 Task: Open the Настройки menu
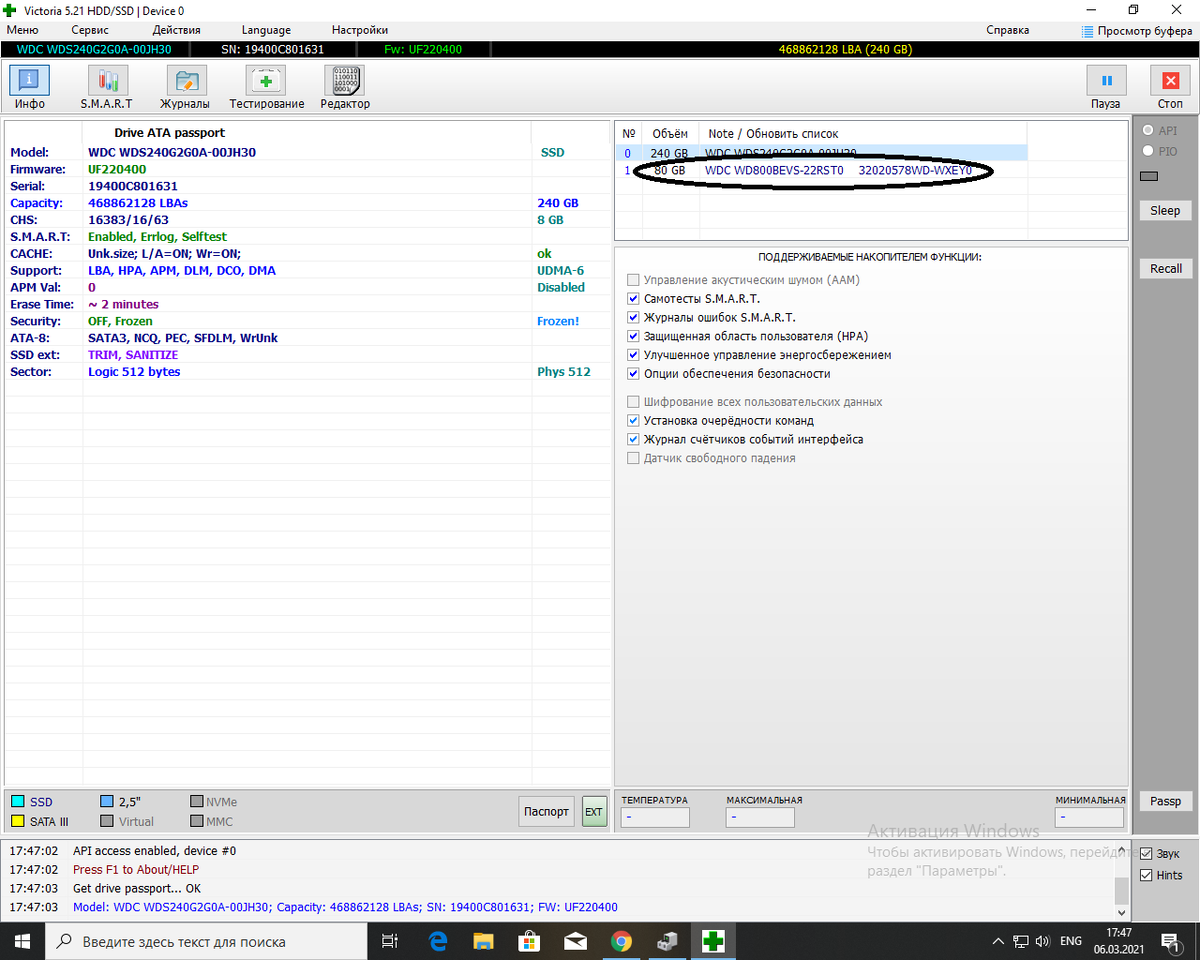pos(360,30)
